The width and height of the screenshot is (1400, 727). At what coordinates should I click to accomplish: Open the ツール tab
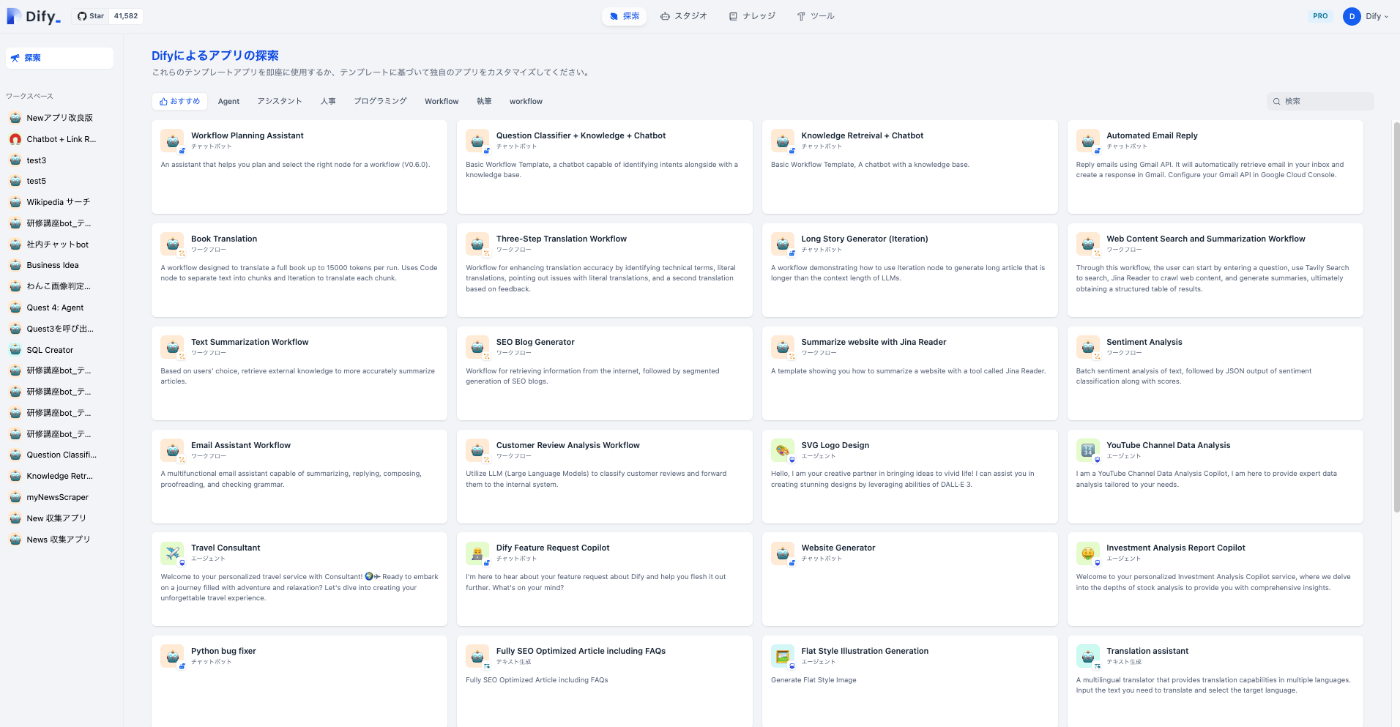[816, 16]
